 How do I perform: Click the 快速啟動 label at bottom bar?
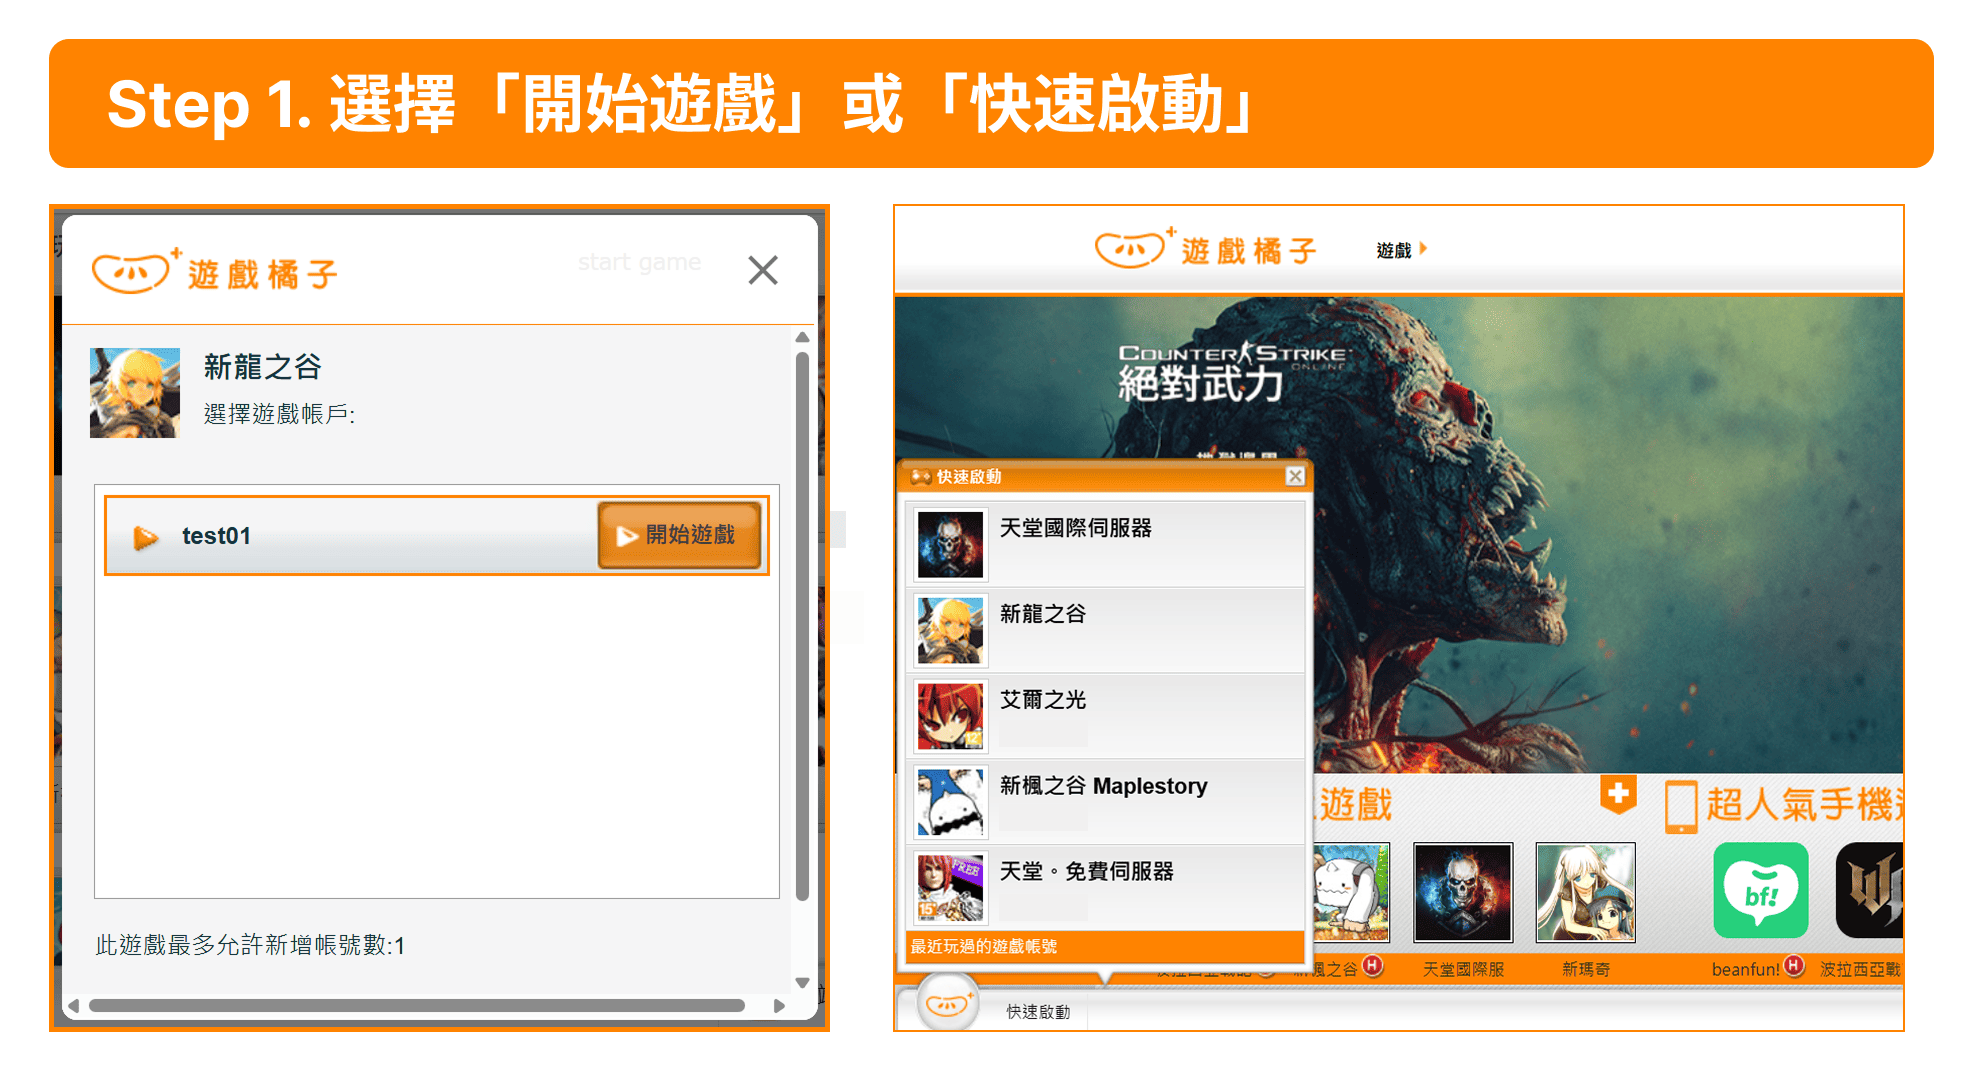tap(1038, 1012)
